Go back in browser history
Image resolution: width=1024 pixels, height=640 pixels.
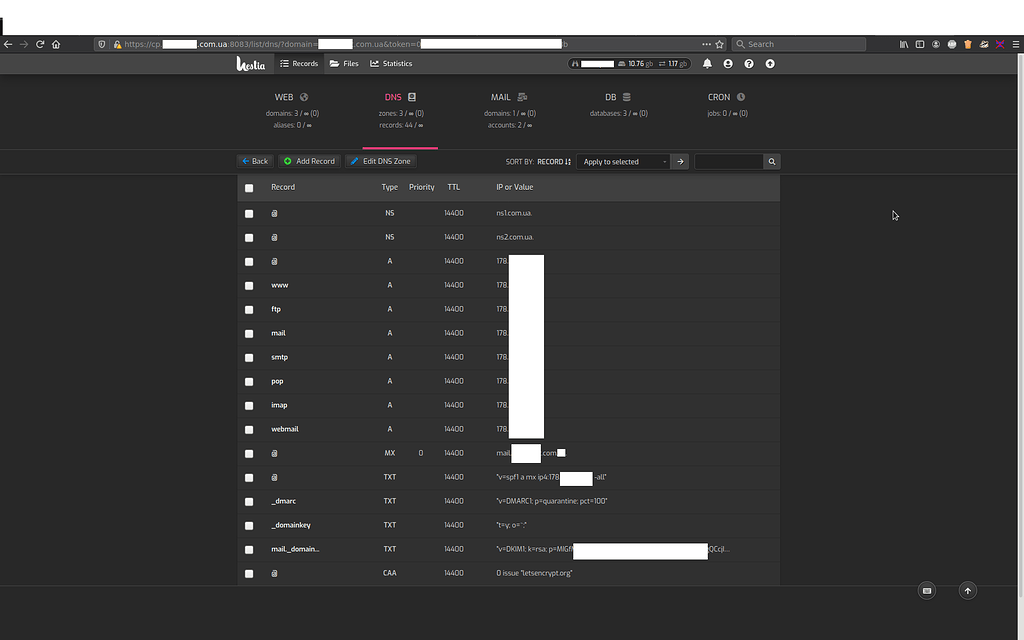[8, 44]
